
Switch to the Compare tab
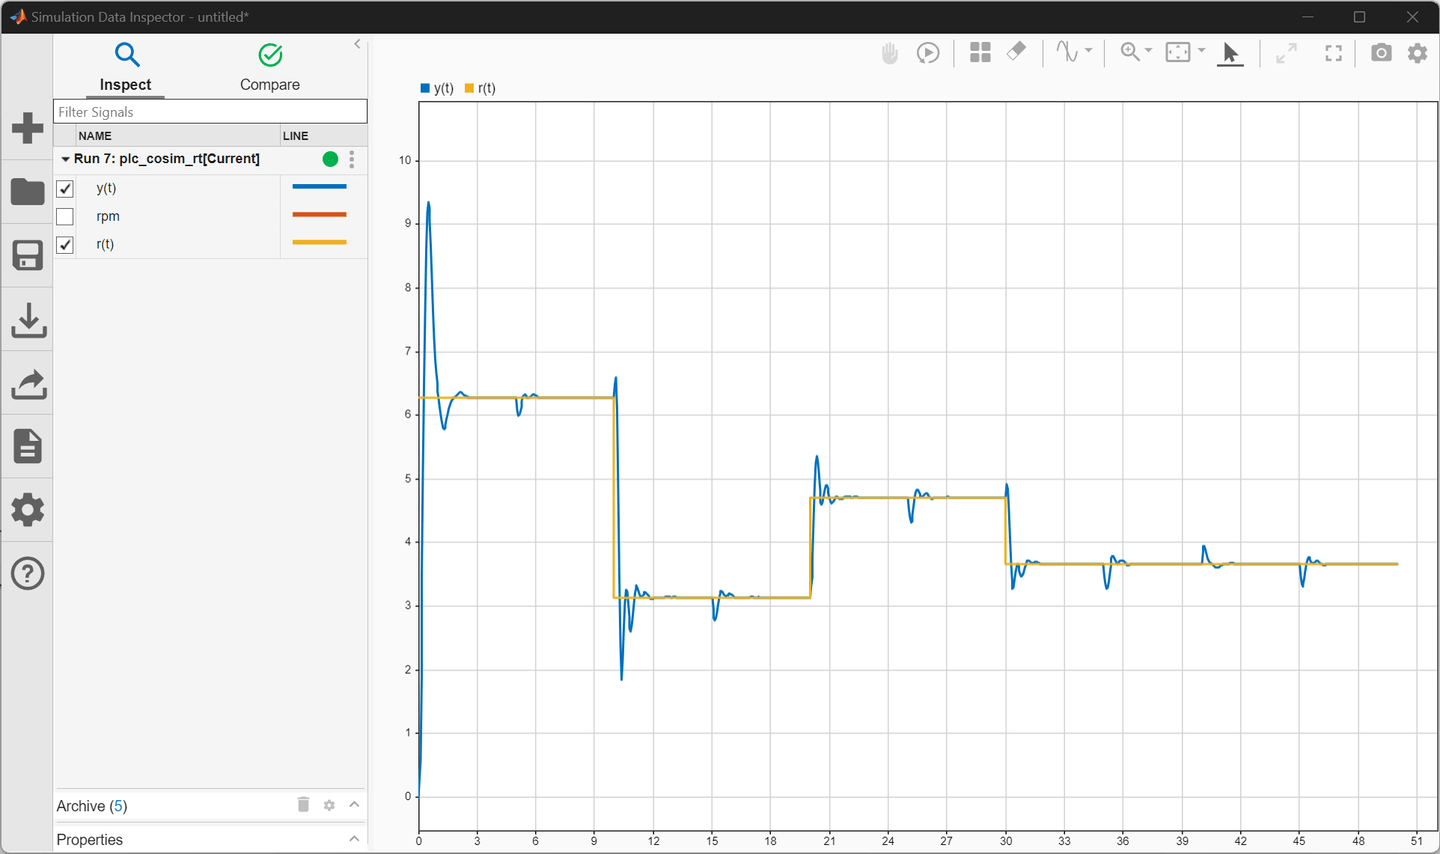coord(269,67)
